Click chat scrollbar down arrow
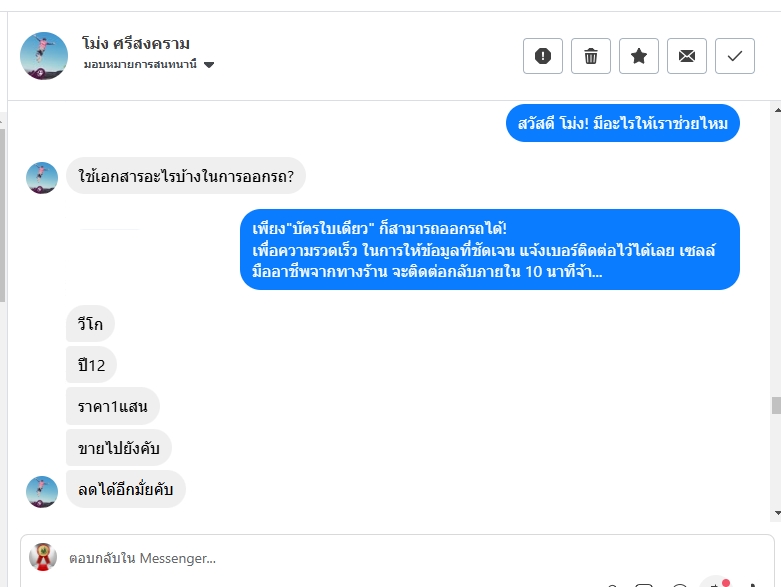This screenshot has width=781, height=587. 777,513
